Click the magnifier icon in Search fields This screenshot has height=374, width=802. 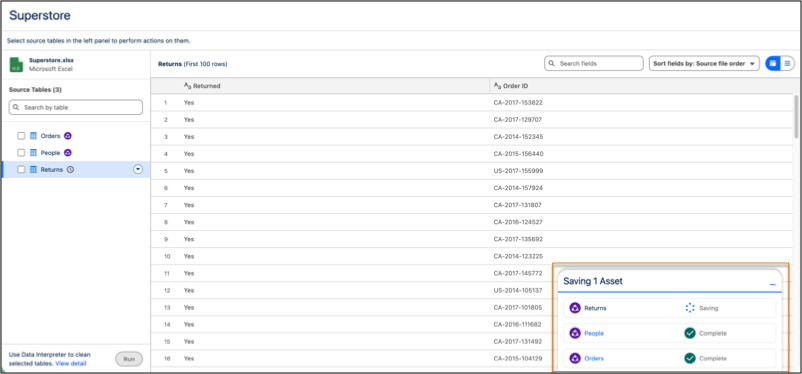(552, 64)
